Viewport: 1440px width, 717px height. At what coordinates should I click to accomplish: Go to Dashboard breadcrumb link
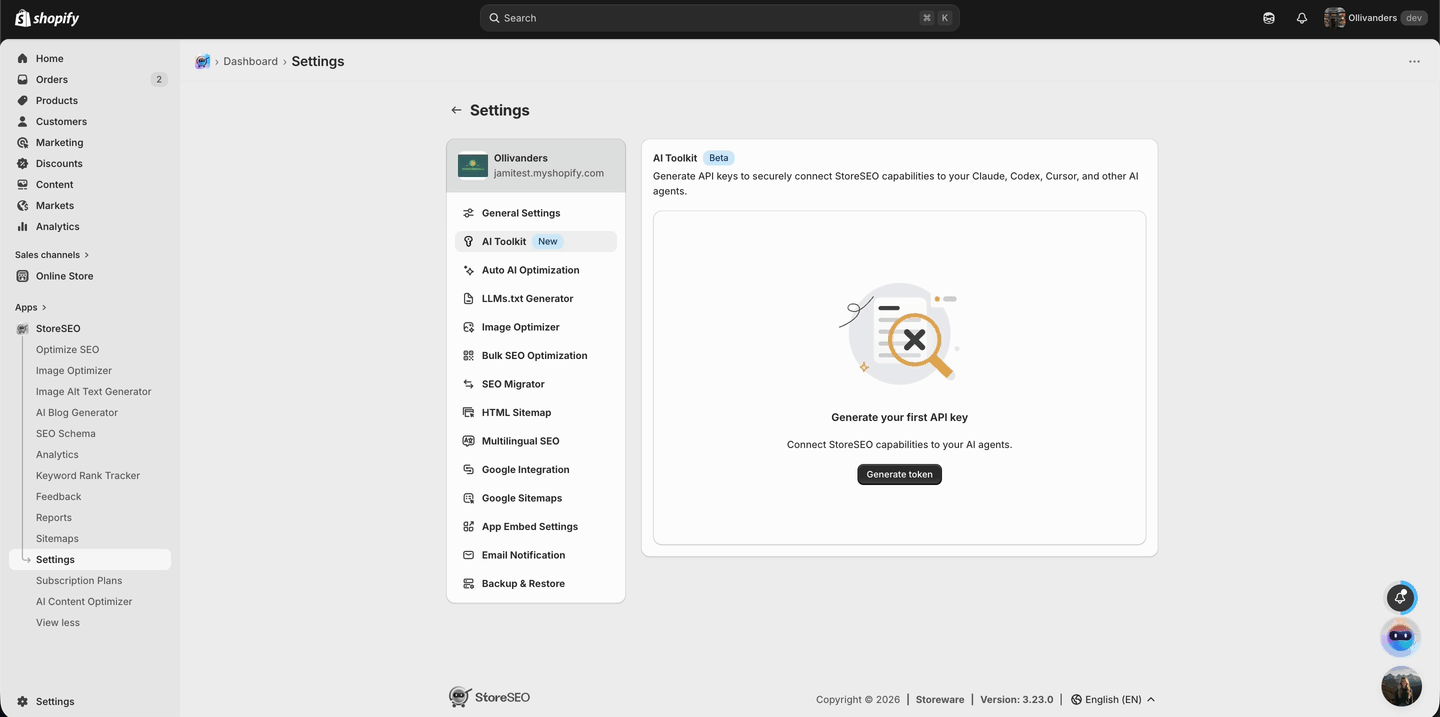251,61
